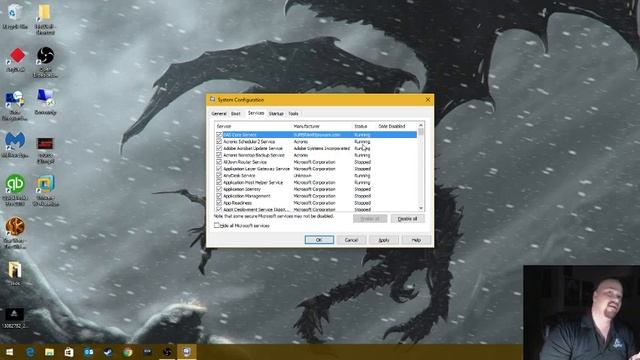Click the services list scroll-up arrow
This screenshot has height=360, width=640.
(x=421, y=125)
